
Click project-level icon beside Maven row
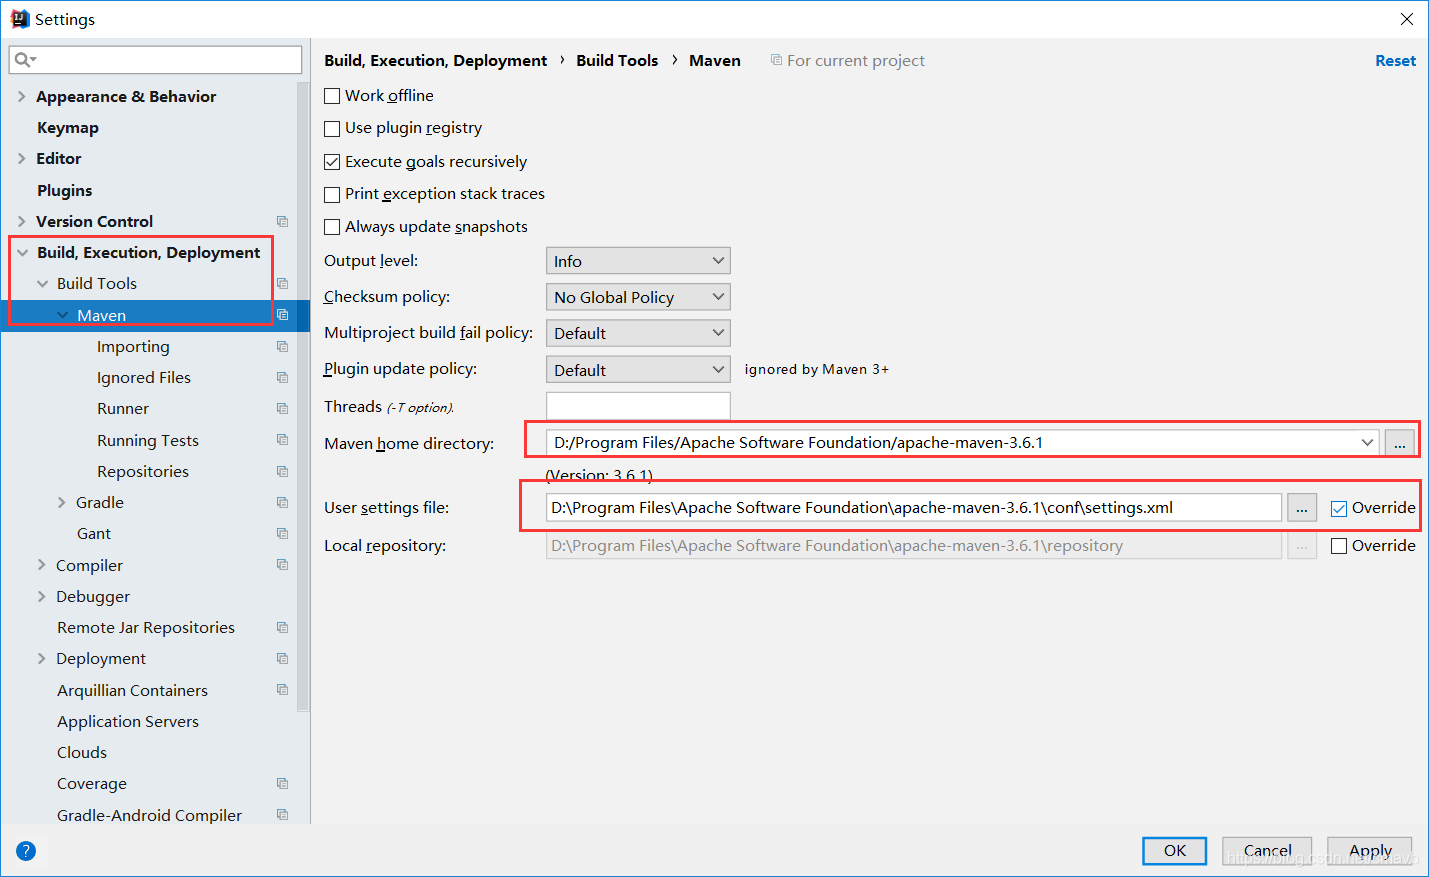coord(283,315)
